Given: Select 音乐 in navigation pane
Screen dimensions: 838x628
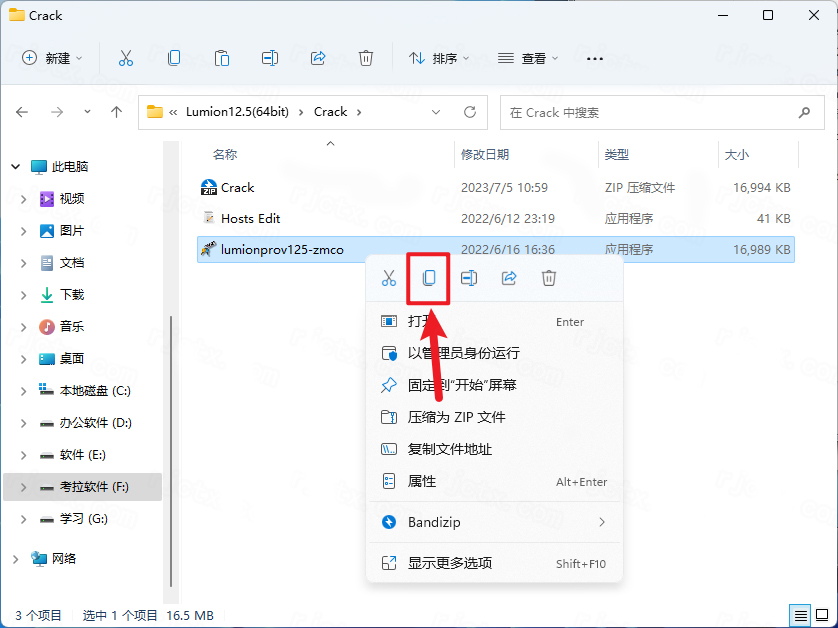Looking at the screenshot, I should 72,327.
